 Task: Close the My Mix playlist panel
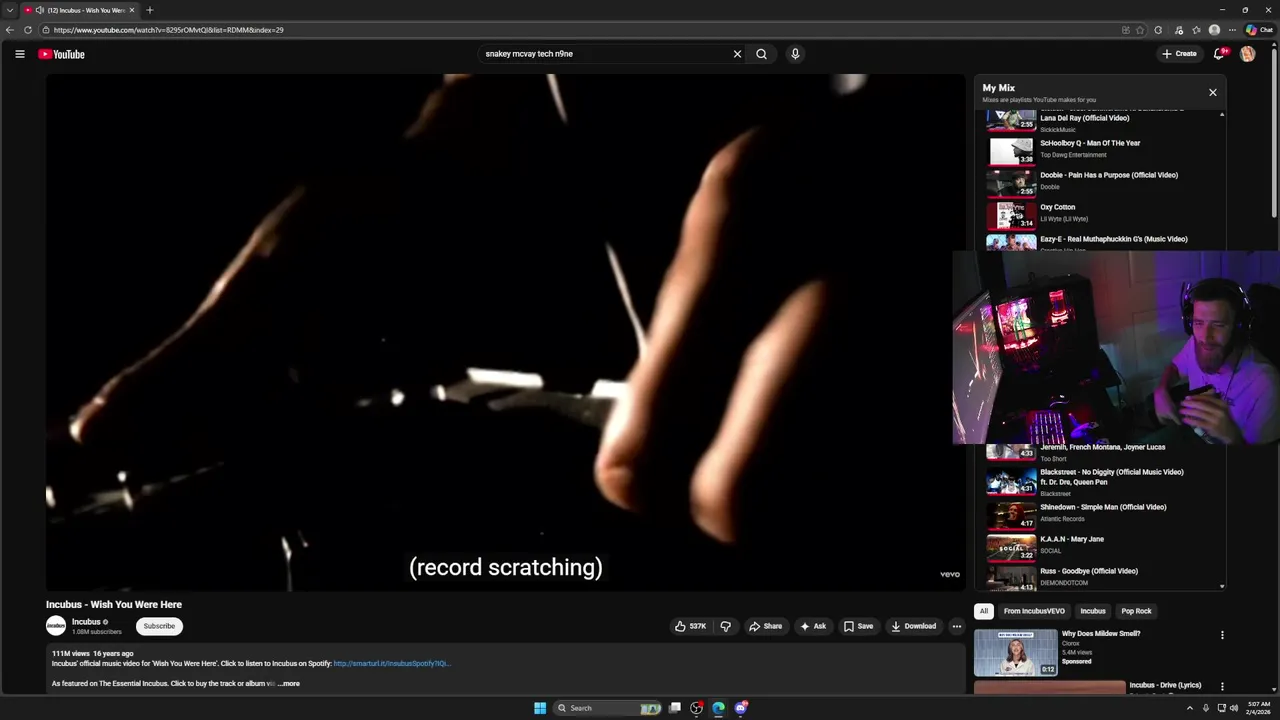[x=1213, y=92]
